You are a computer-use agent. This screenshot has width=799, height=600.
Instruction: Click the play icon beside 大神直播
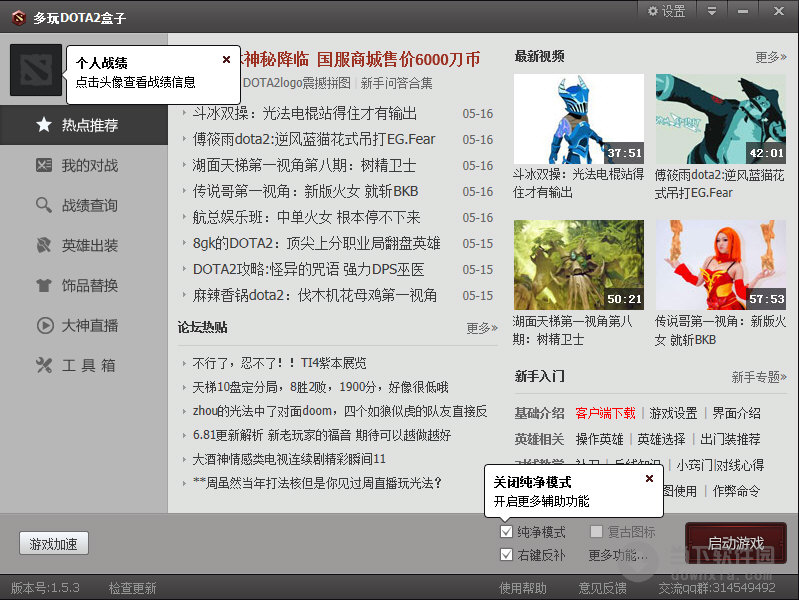point(45,325)
